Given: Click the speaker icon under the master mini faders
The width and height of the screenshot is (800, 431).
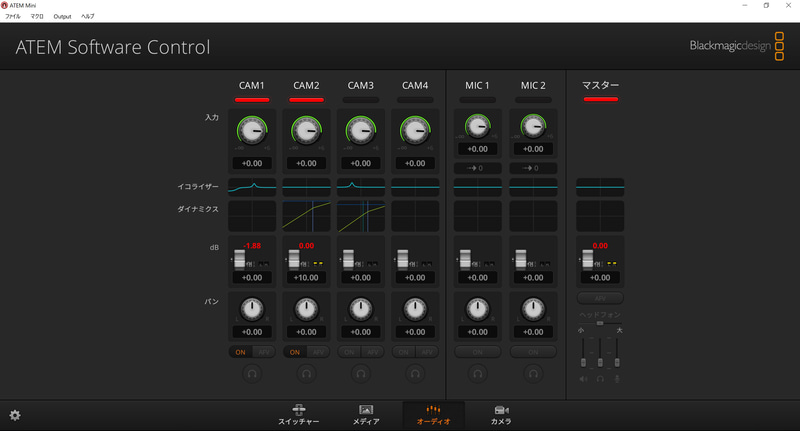Looking at the screenshot, I should (x=583, y=379).
